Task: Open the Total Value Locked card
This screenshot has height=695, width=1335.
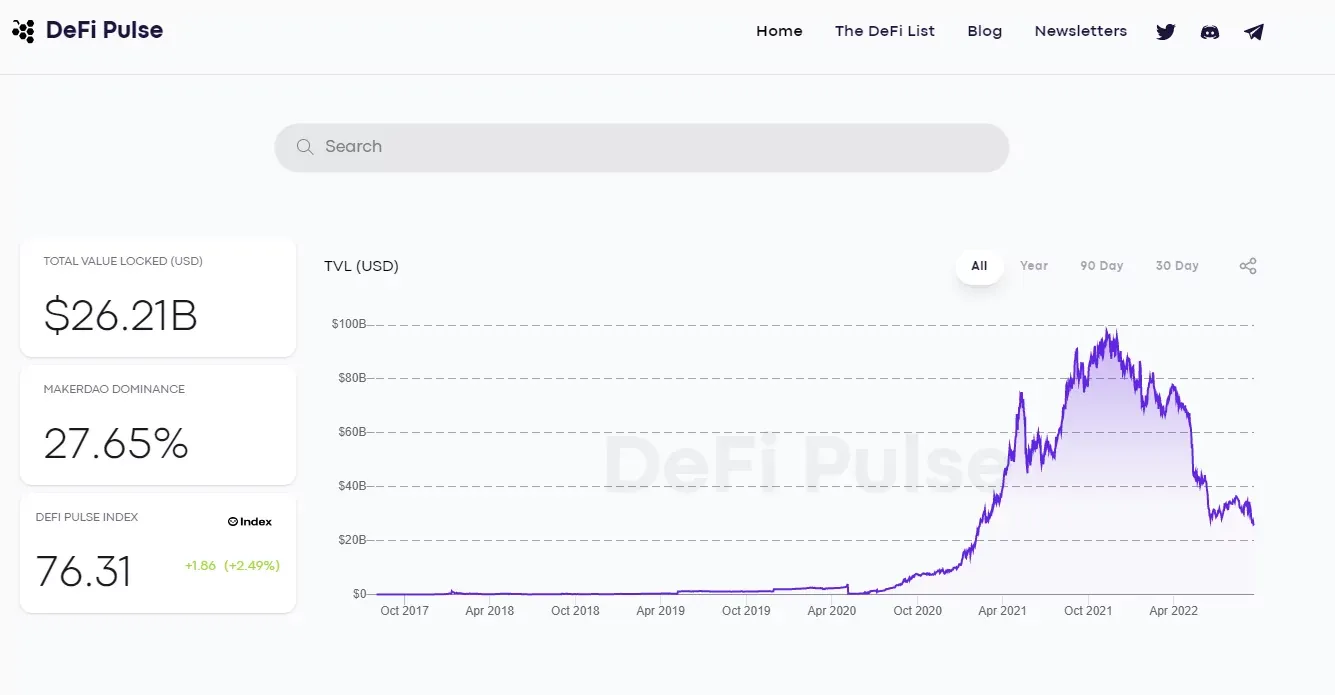Action: [158, 297]
